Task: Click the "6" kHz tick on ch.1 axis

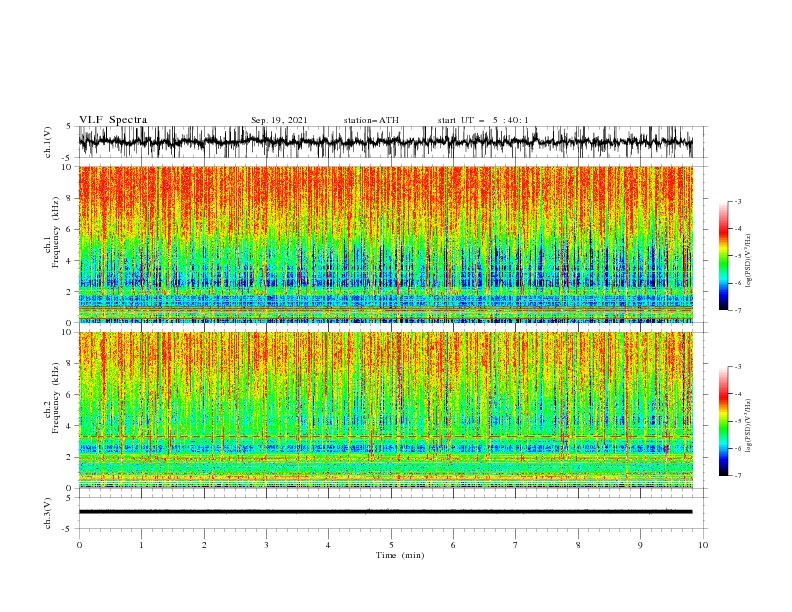Action: (70, 229)
